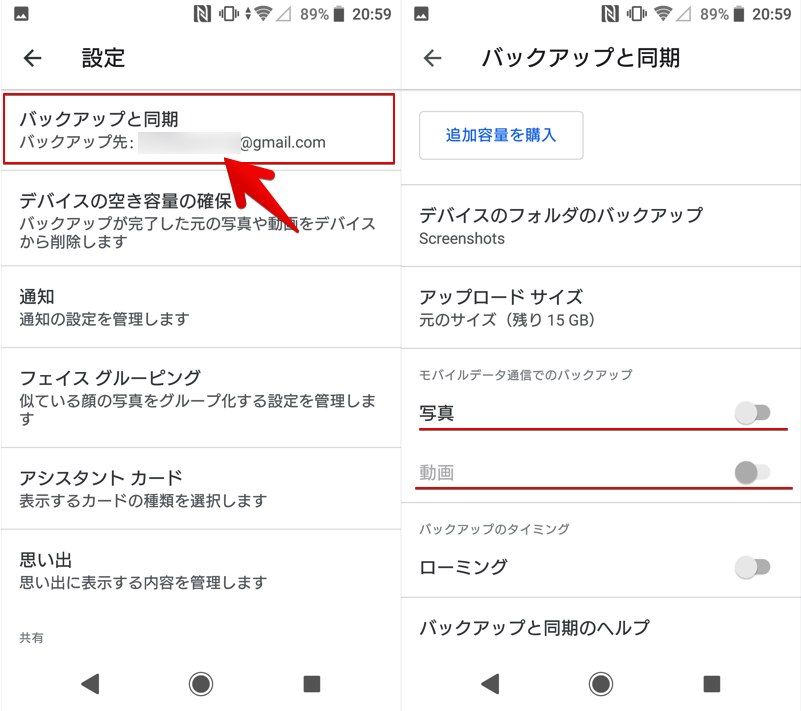Tap the Android back triangle on right screen
Viewport: 801px width, 711px height.
click(490, 683)
